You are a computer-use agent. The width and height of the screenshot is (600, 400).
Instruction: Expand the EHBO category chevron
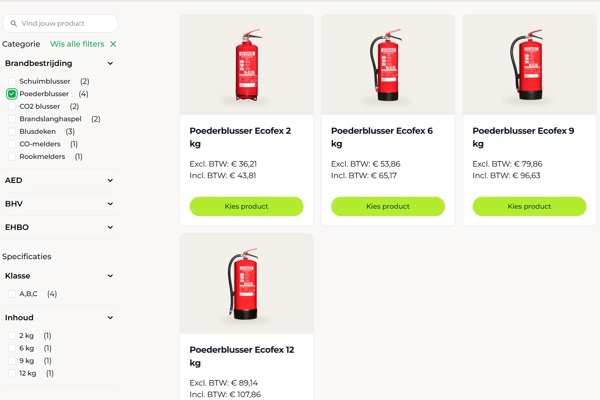[110, 227]
